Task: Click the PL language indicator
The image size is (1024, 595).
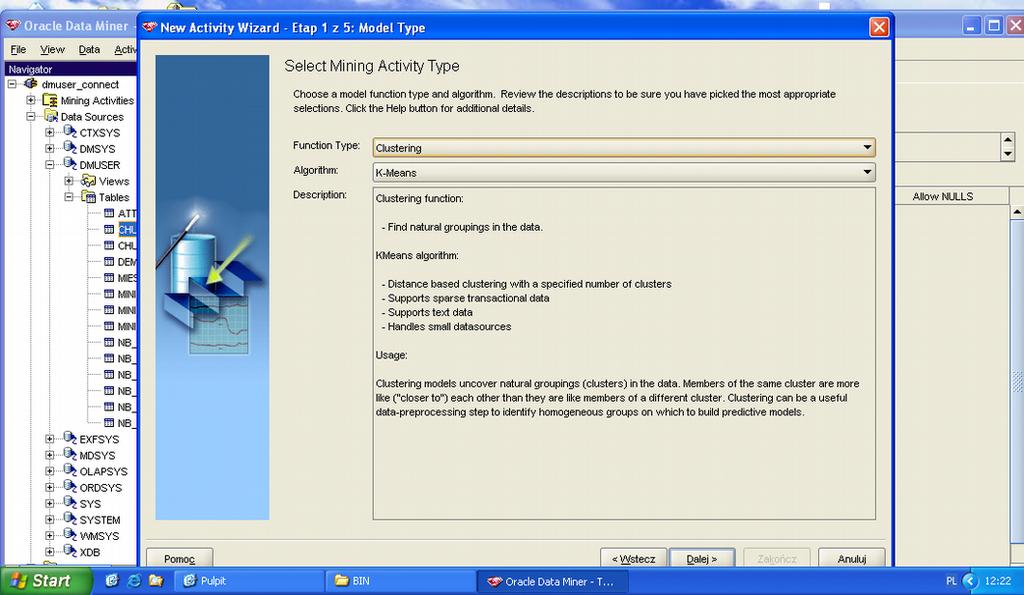Action: tap(951, 581)
